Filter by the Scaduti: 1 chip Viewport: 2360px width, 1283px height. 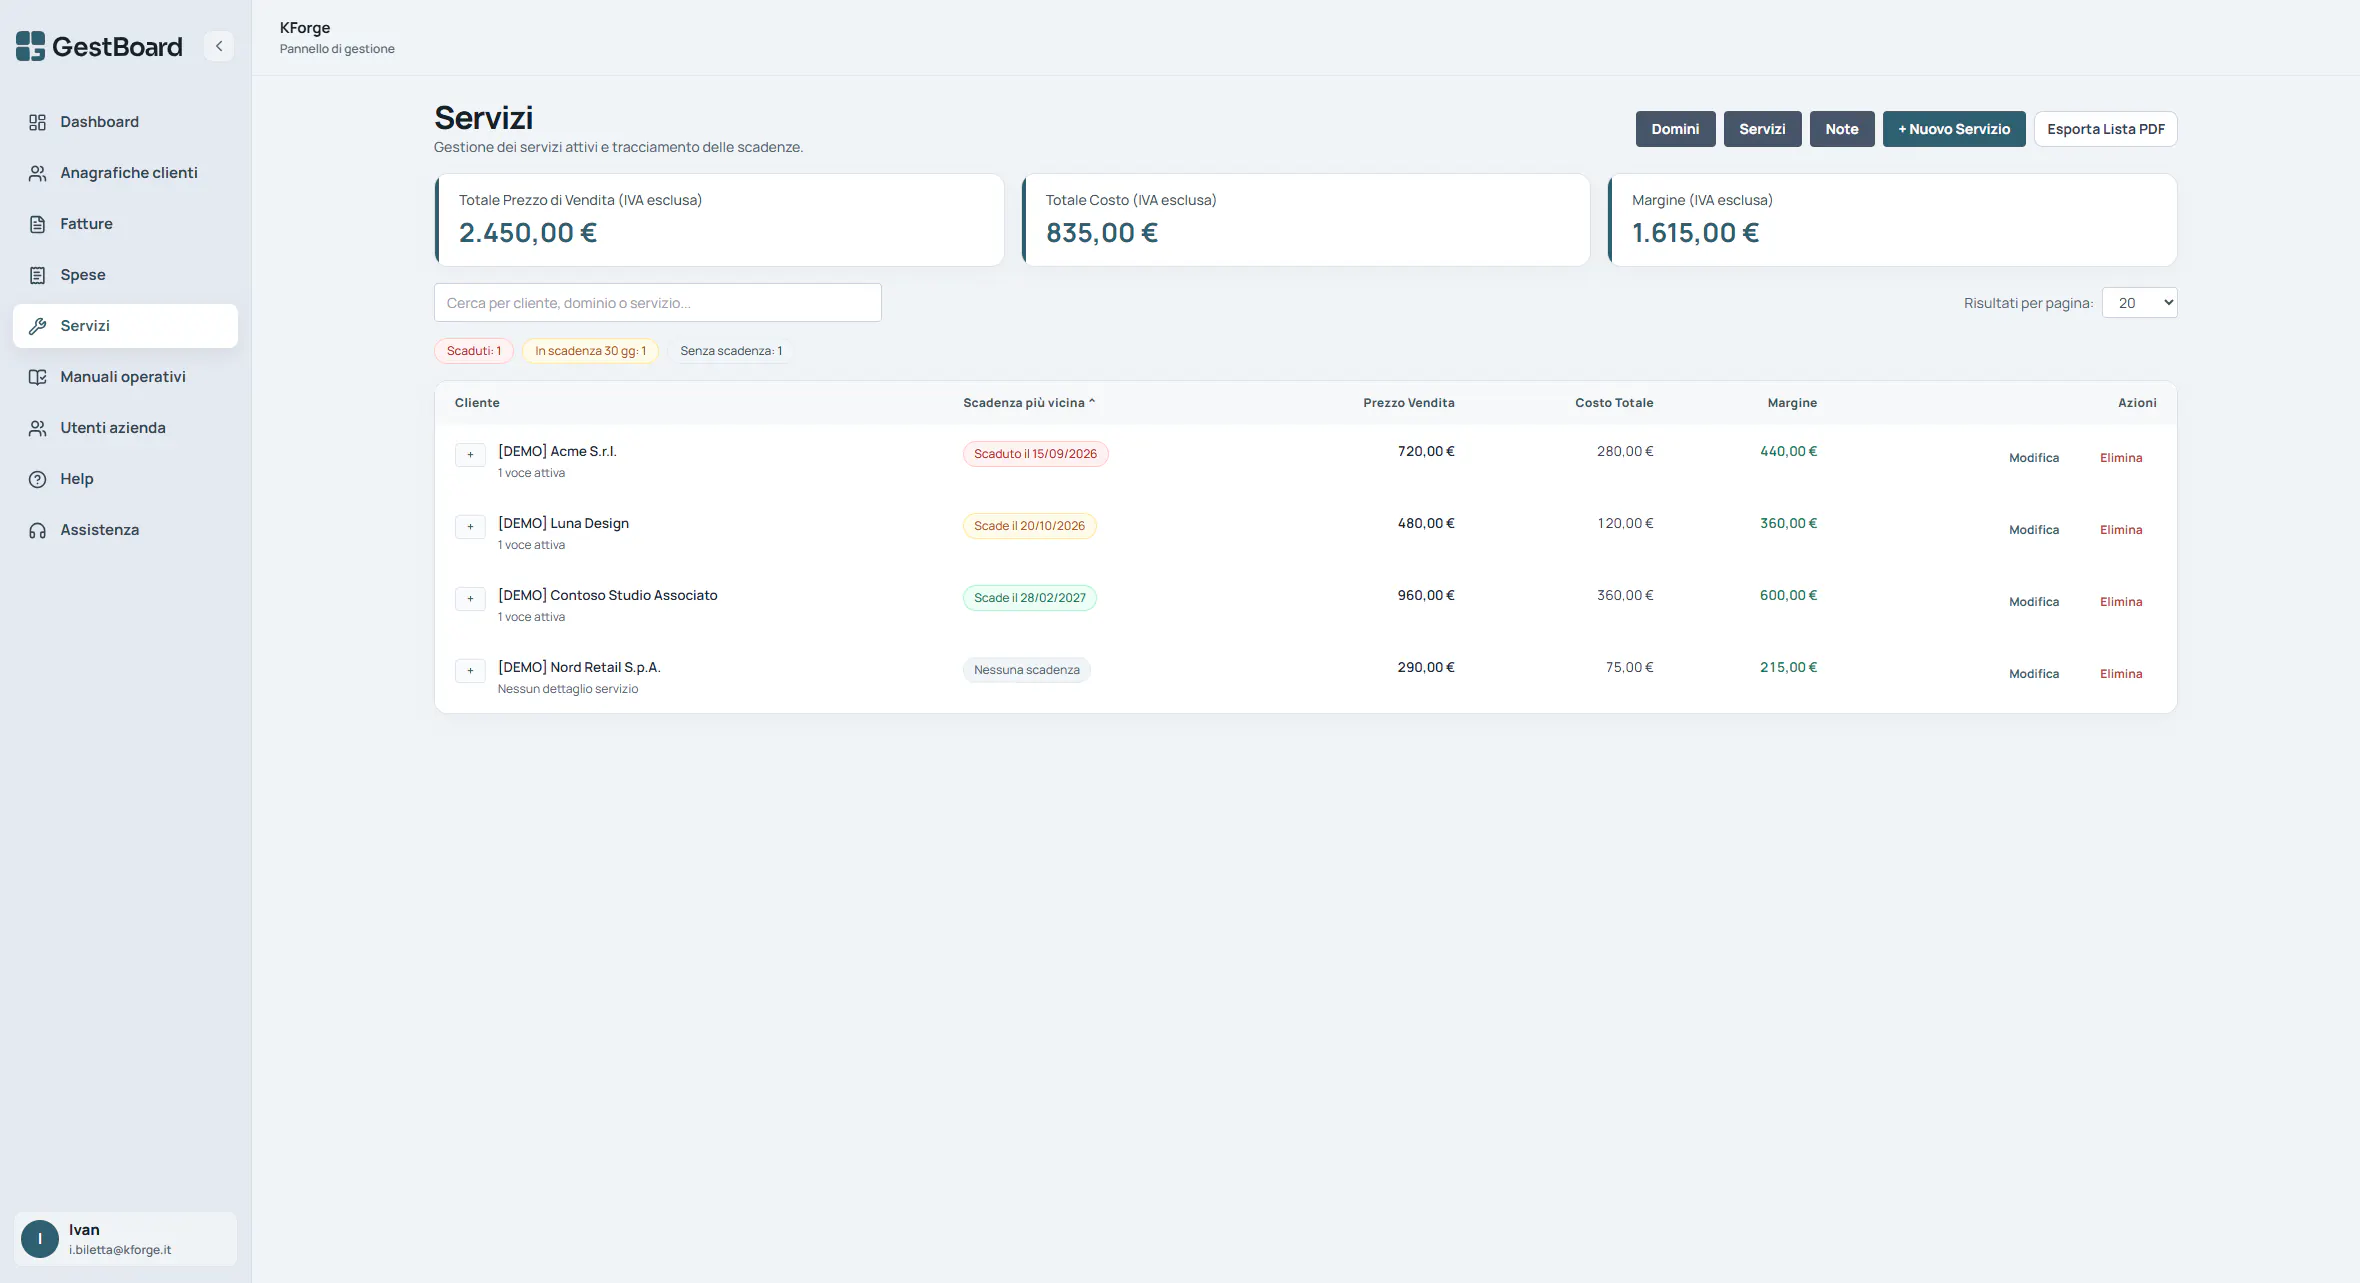474,351
